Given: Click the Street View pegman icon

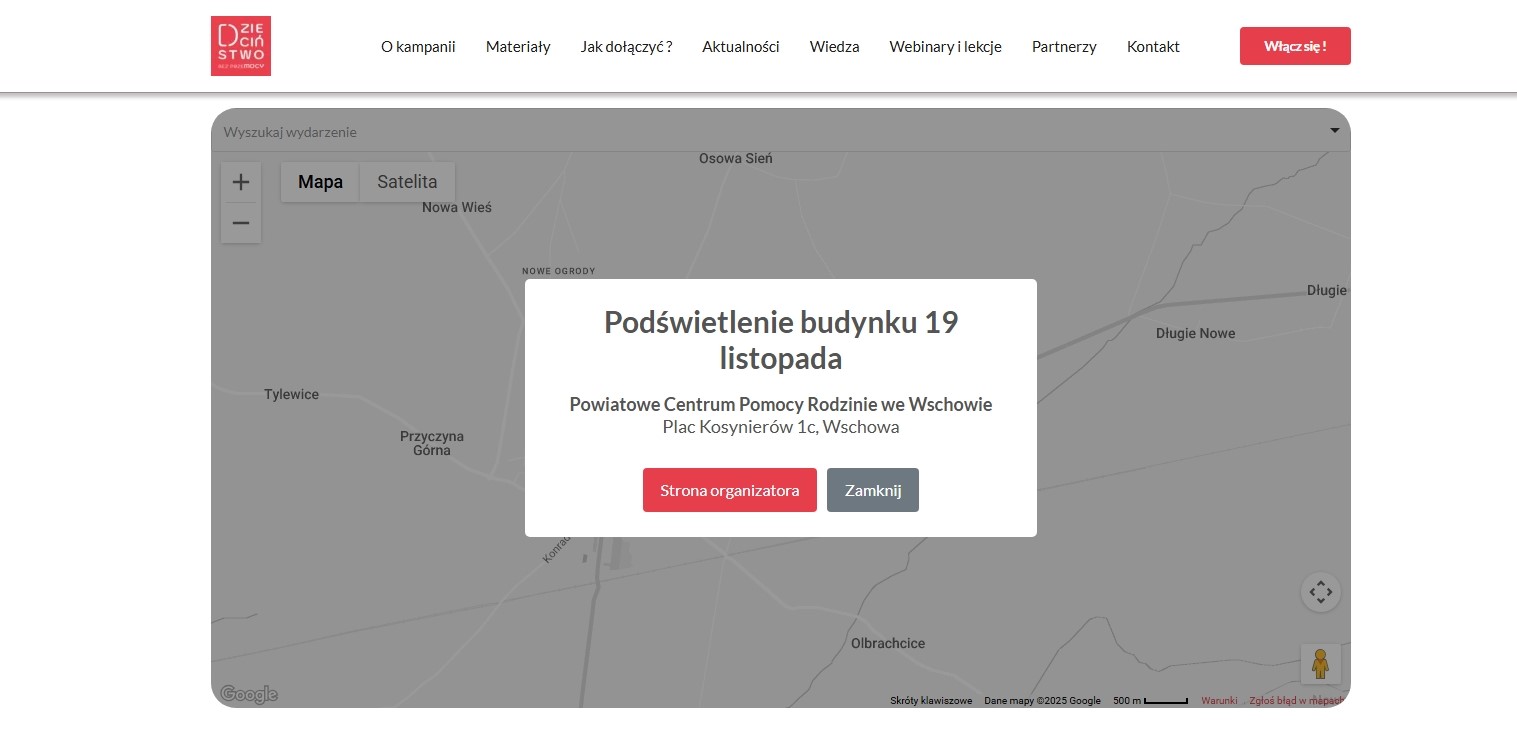Looking at the screenshot, I should click(x=1320, y=664).
